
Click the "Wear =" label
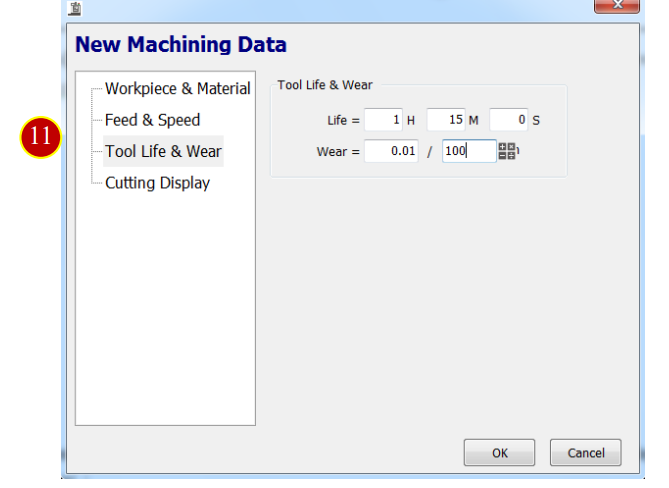pyautogui.click(x=338, y=152)
